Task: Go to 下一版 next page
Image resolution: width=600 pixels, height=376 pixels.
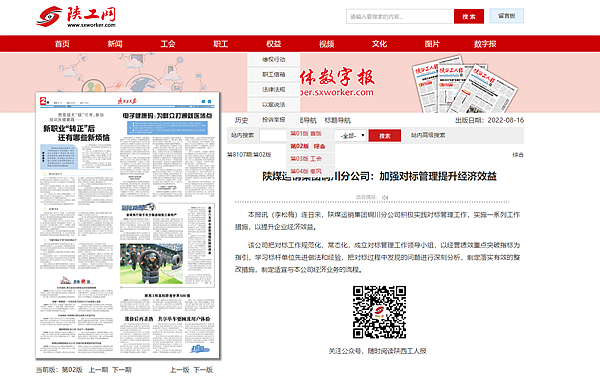Action: tap(203, 369)
